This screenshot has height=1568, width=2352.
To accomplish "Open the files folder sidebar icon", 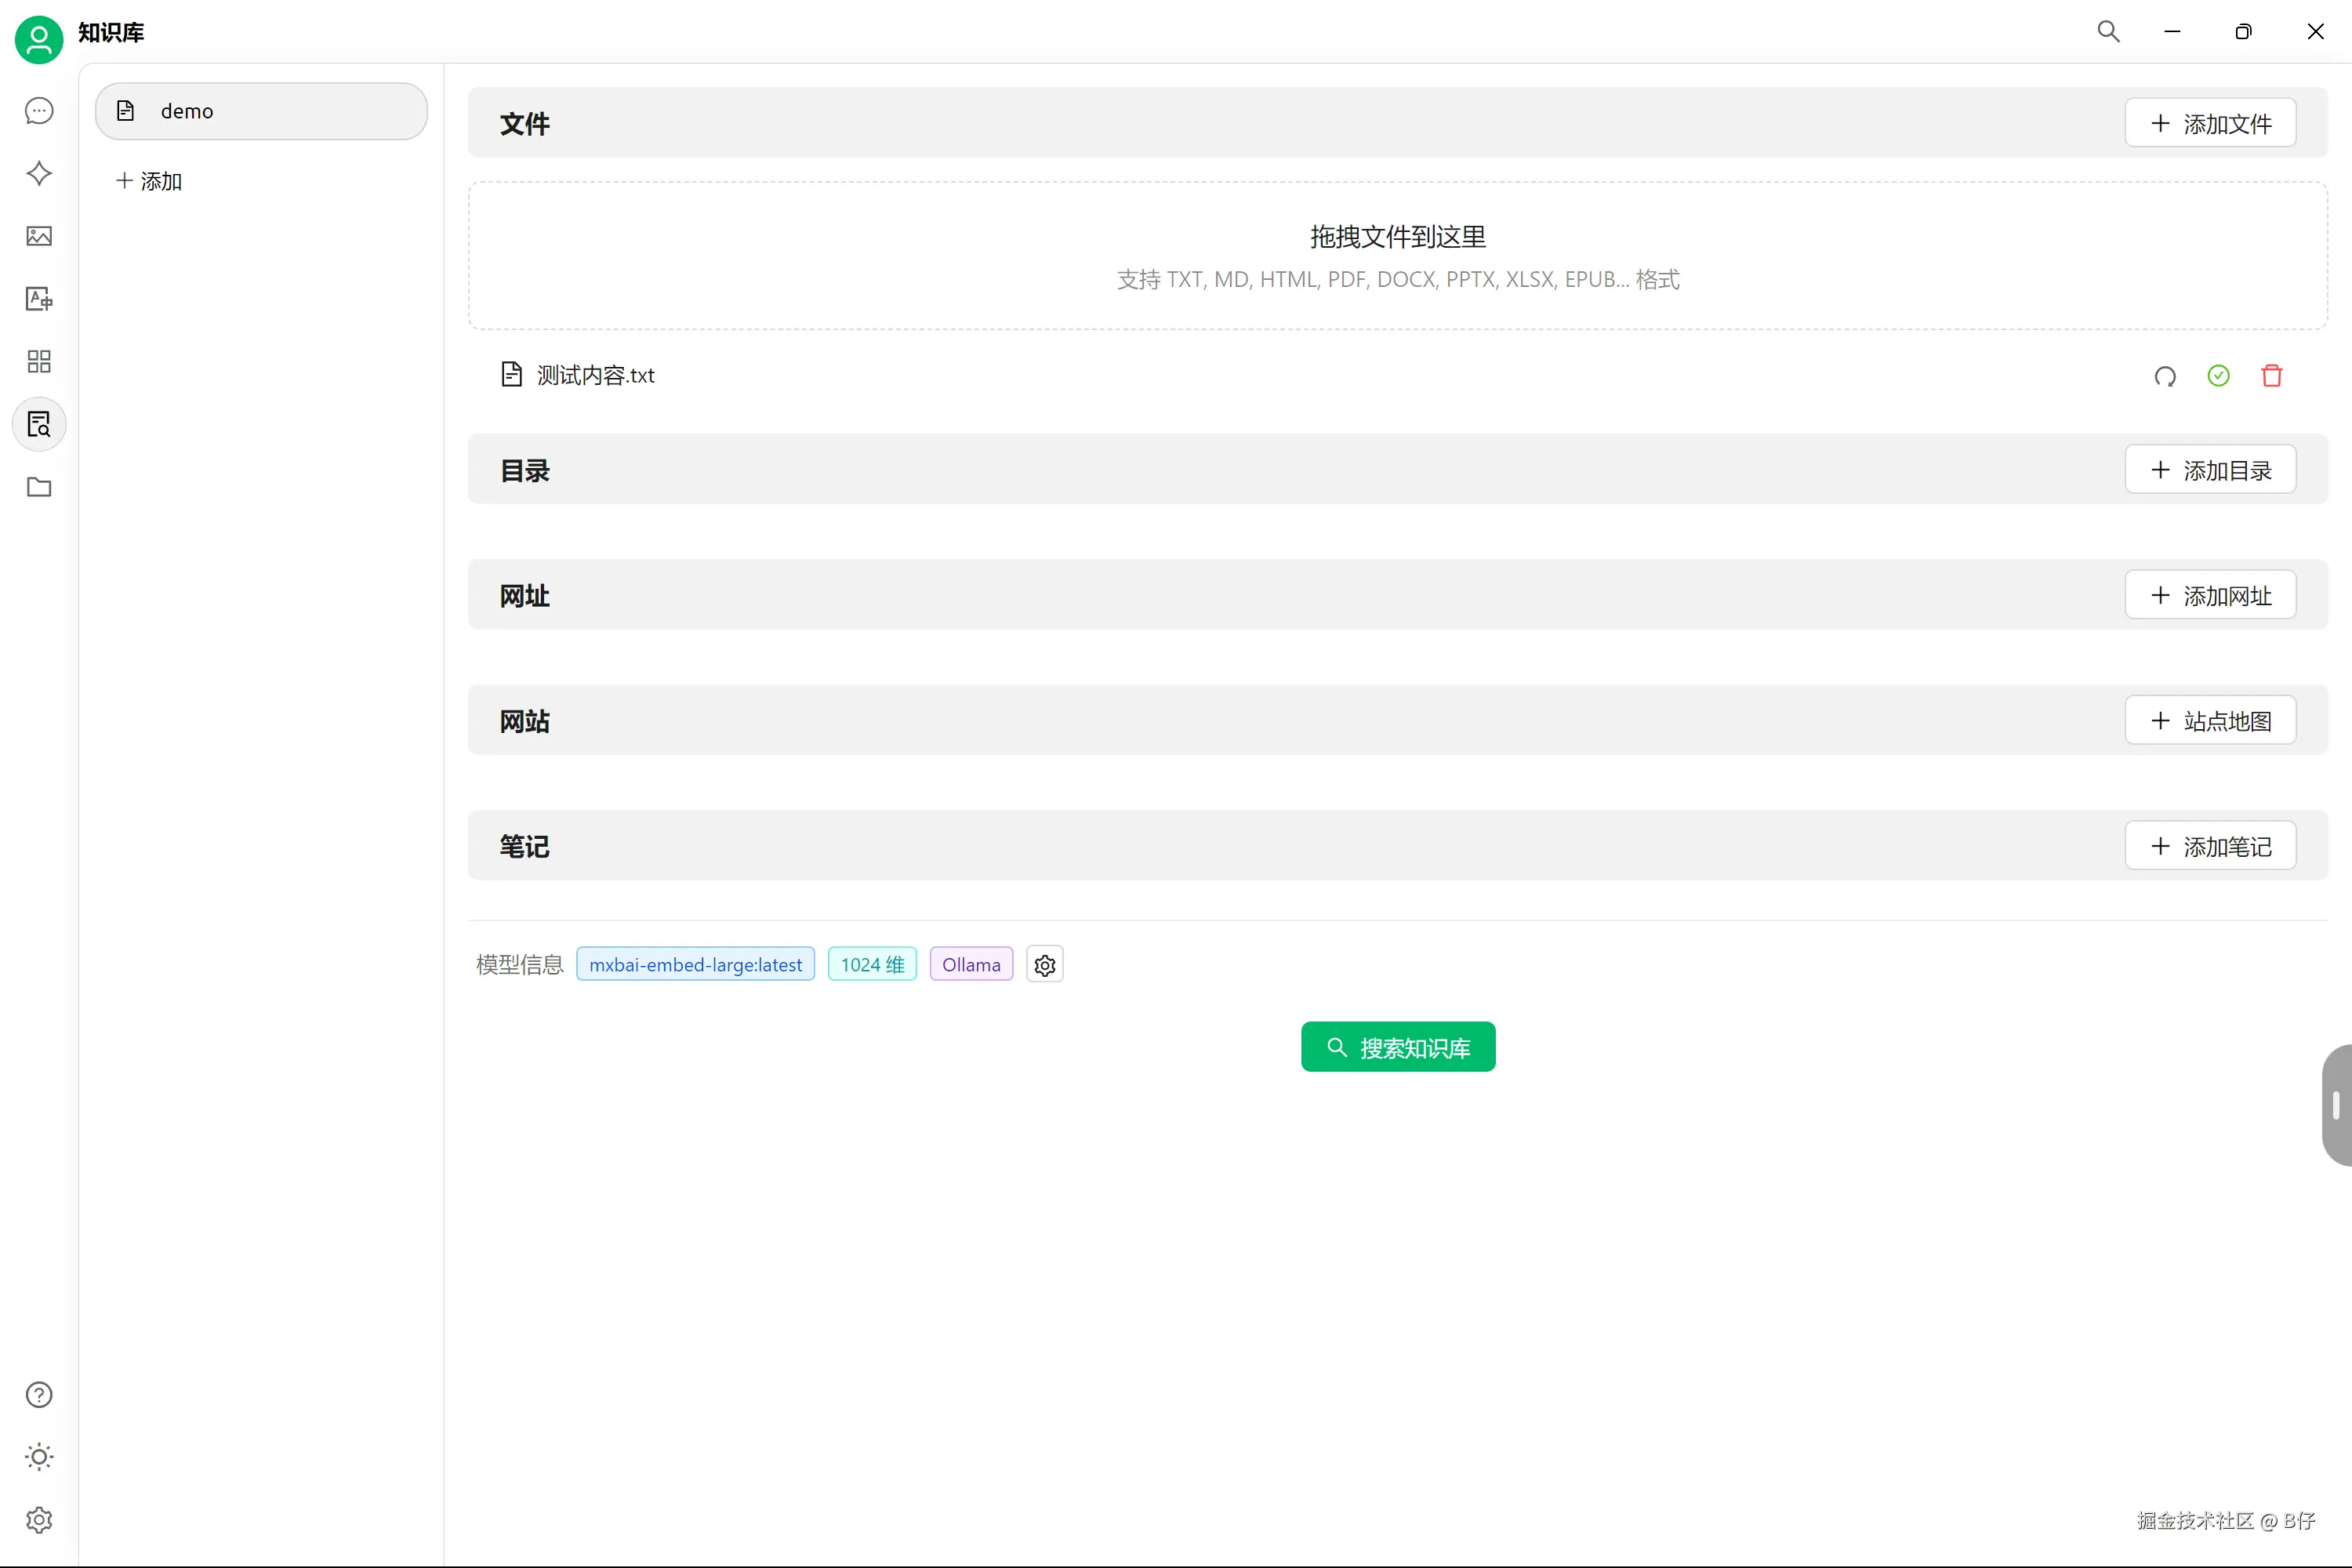I will 39,487.
